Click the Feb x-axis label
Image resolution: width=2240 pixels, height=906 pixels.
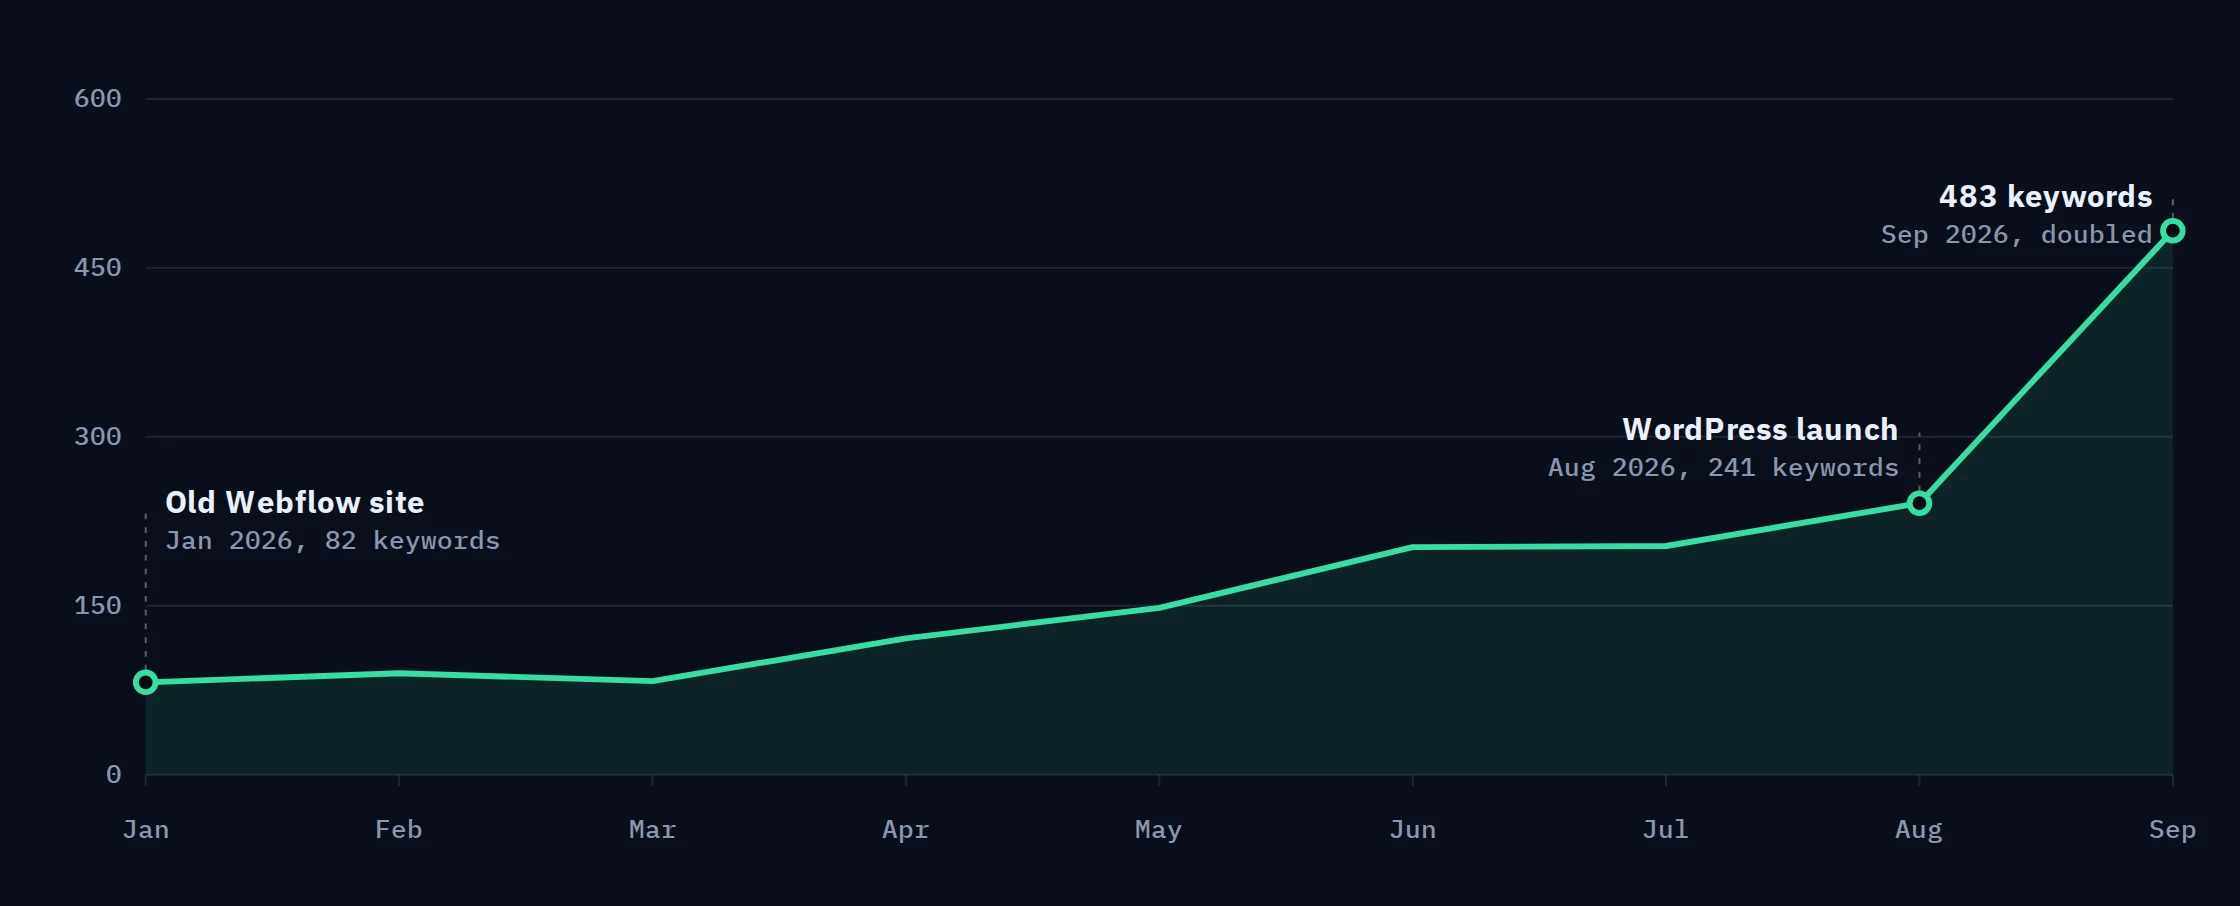[399, 830]
